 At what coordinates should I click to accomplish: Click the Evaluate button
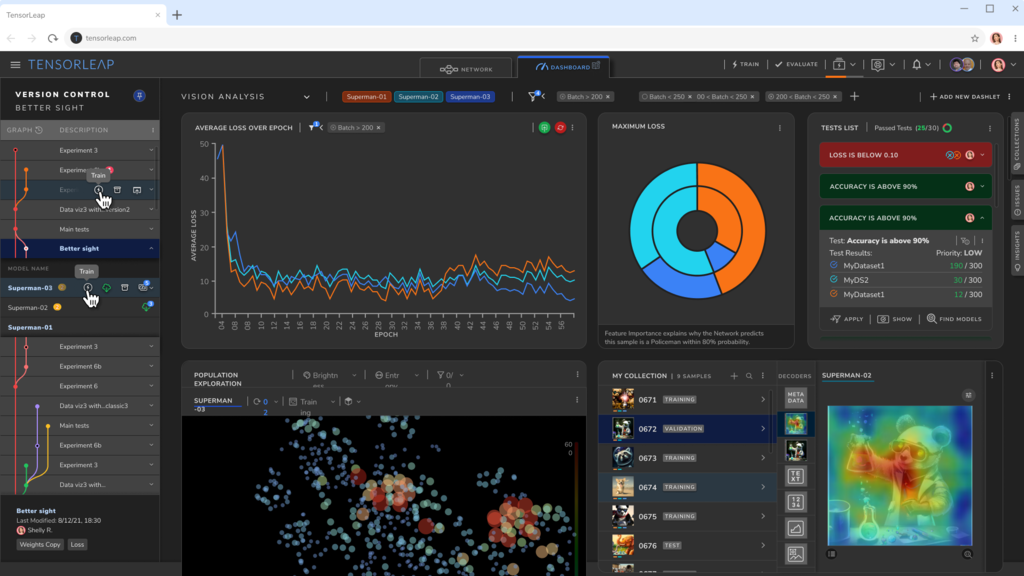pyautogui.click(x=796, y=65)
